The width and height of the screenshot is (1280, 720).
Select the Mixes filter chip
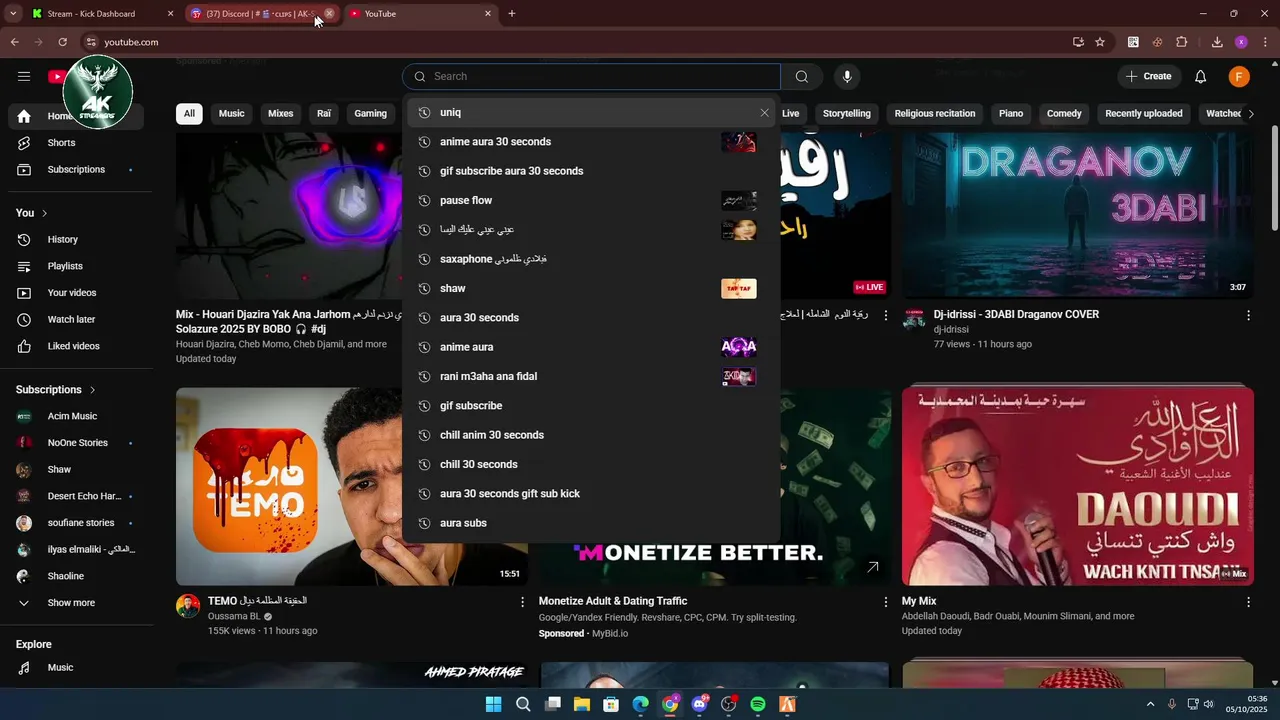281,114
